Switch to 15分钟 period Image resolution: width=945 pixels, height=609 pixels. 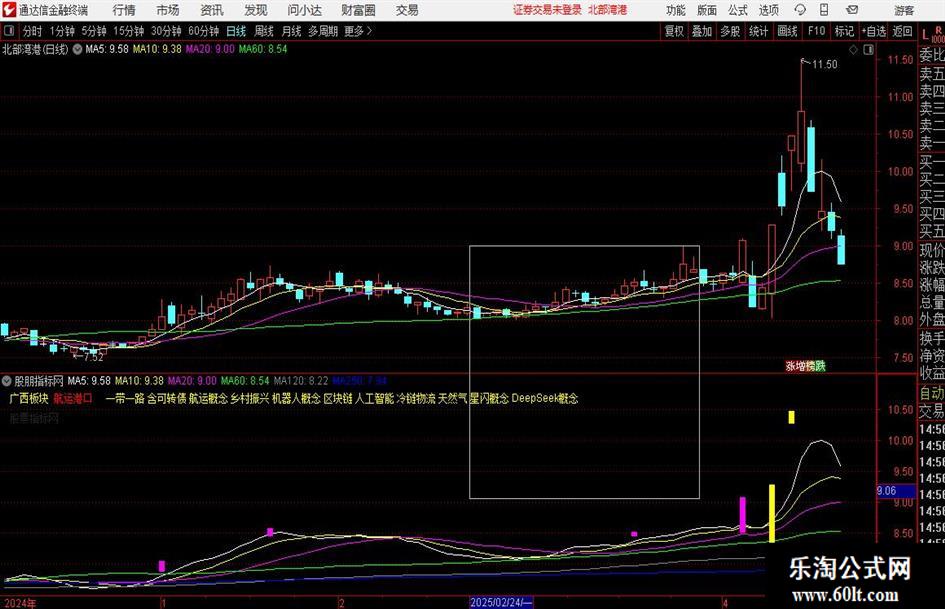pos(128,31)
